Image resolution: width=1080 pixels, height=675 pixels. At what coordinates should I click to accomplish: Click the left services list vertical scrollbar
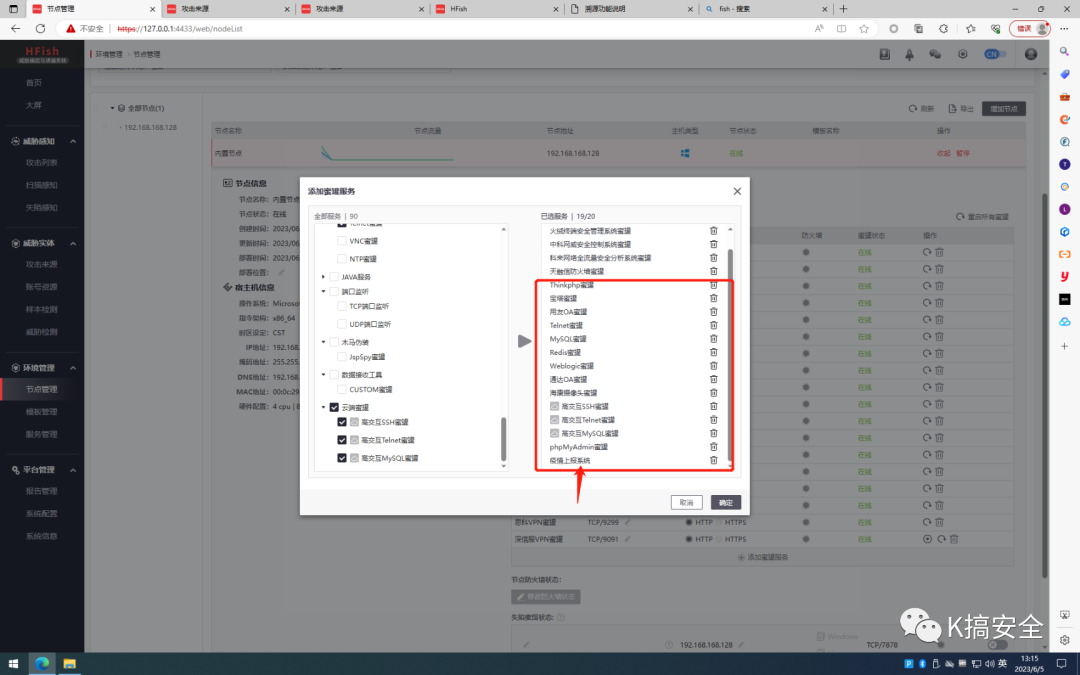tap(503, 439)
